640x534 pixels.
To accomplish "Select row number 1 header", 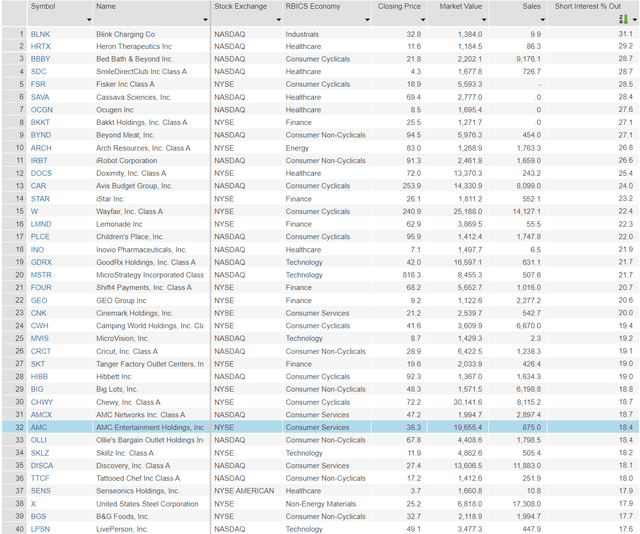I will click(x=15, y=34).
